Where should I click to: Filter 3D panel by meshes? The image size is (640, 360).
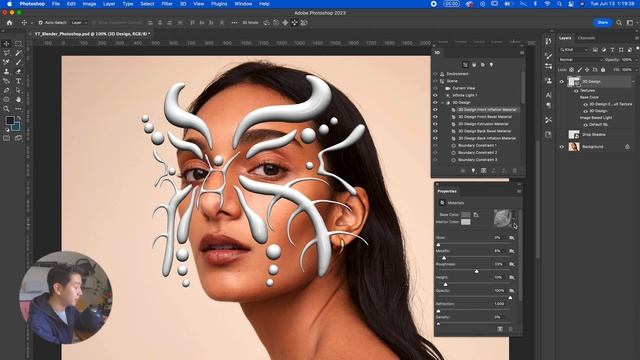(x=474, y=64)
